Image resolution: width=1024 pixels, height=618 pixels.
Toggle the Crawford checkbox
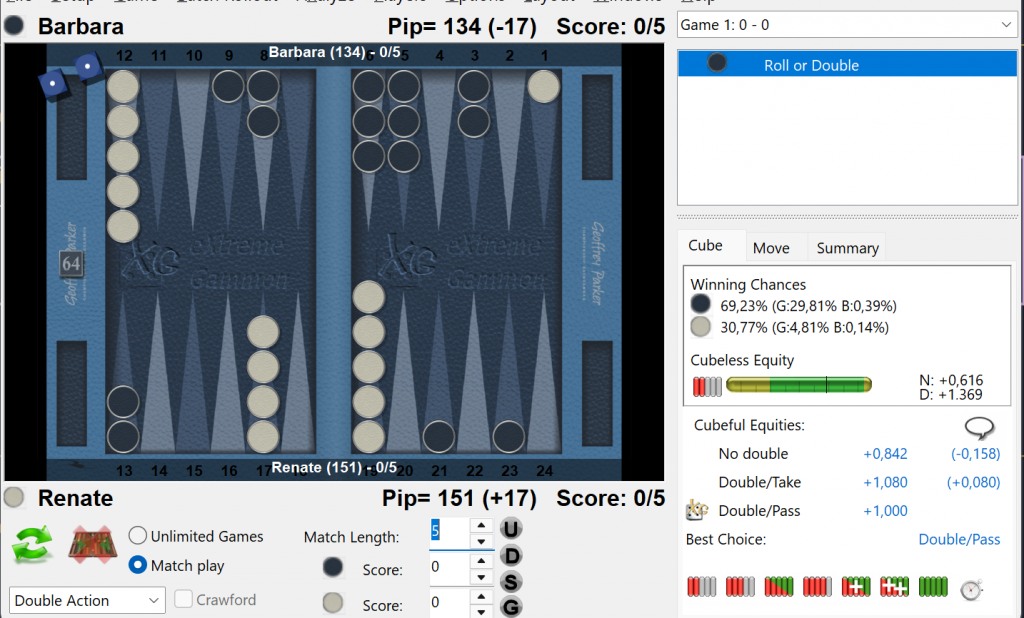click(x=184, y=599)
